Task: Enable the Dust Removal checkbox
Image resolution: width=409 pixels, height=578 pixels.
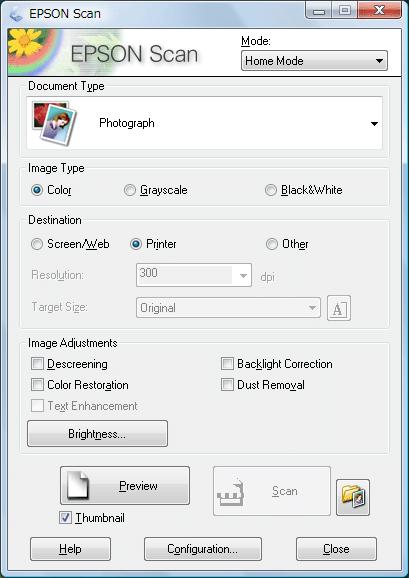Action: click(227, 385)
